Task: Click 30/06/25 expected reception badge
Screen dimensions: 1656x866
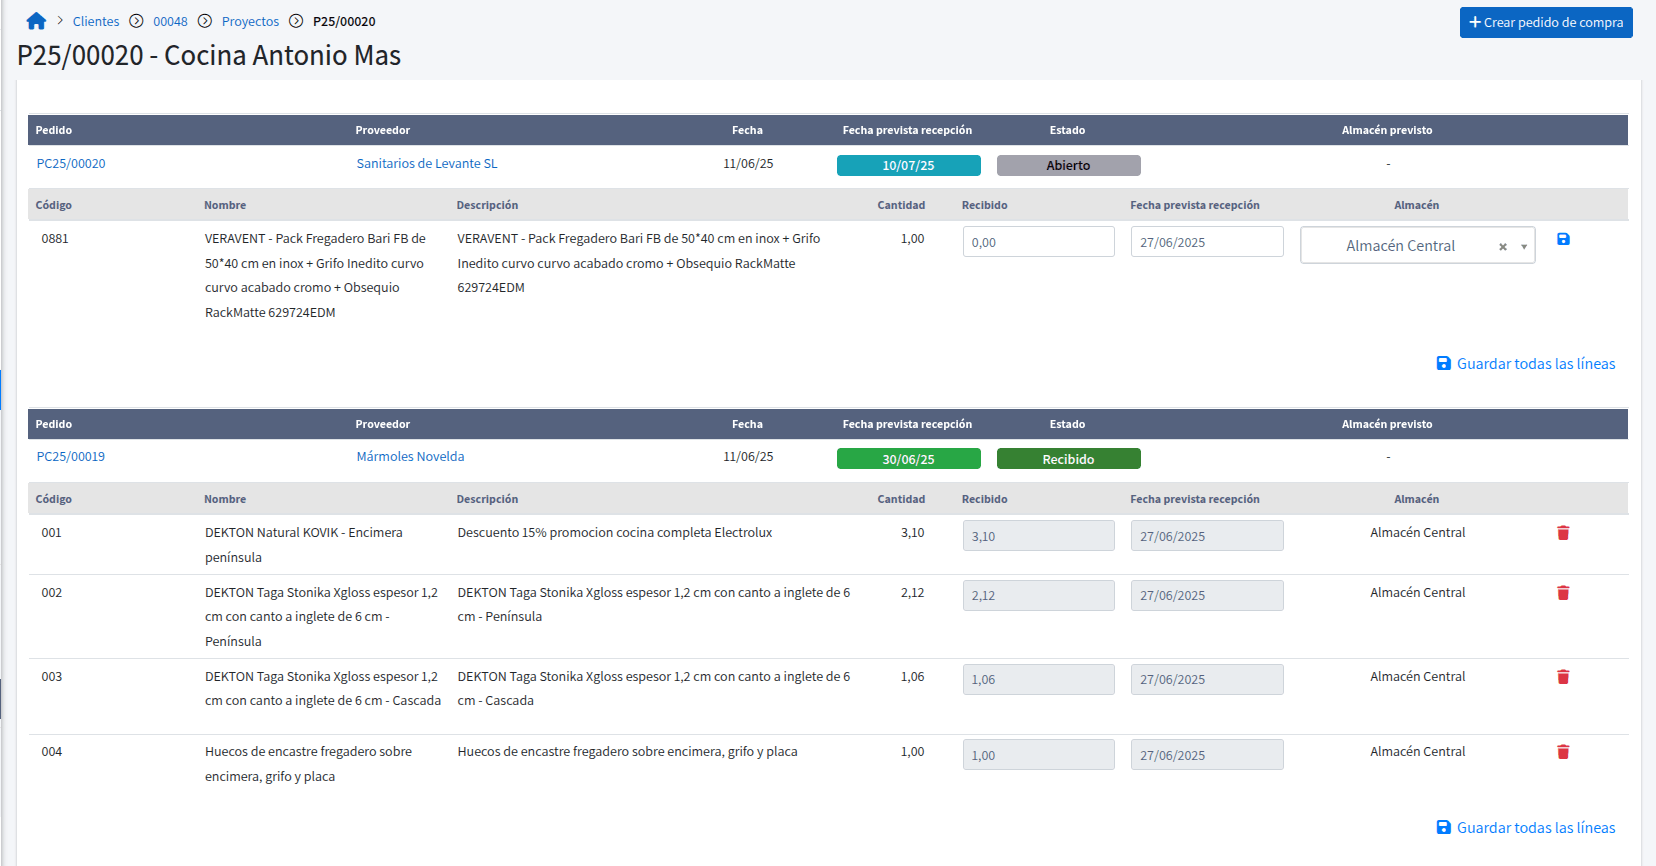Action: point(909,459)
